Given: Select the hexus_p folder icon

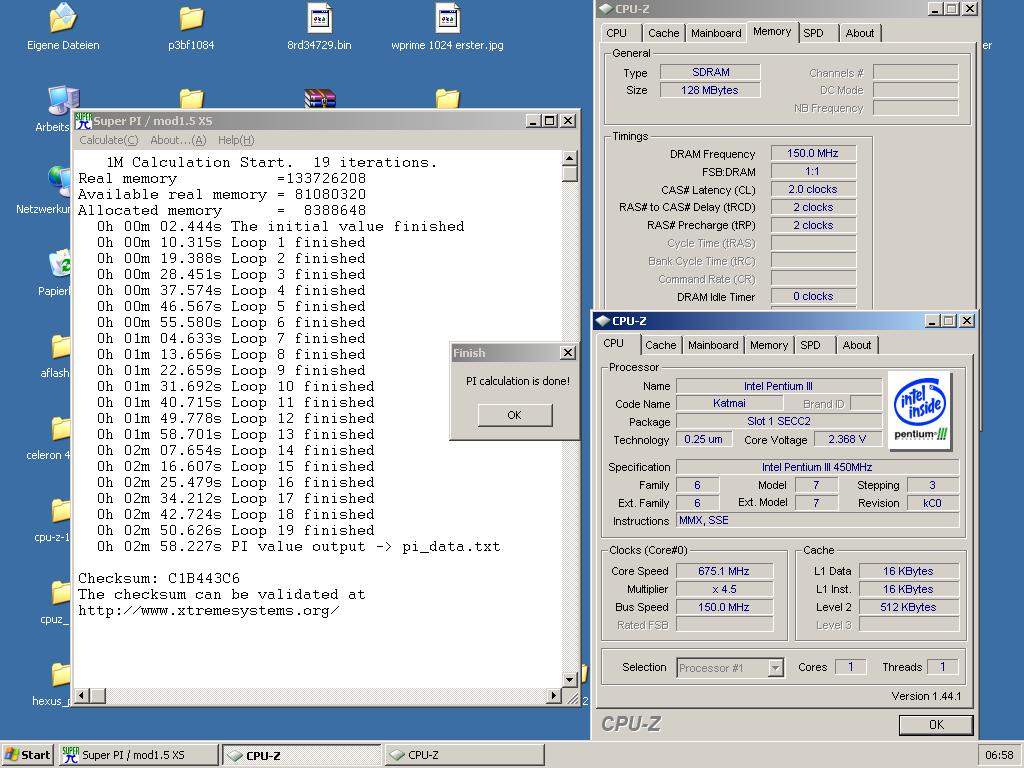Looking at the screenshot, I should [x=61, y=675].
